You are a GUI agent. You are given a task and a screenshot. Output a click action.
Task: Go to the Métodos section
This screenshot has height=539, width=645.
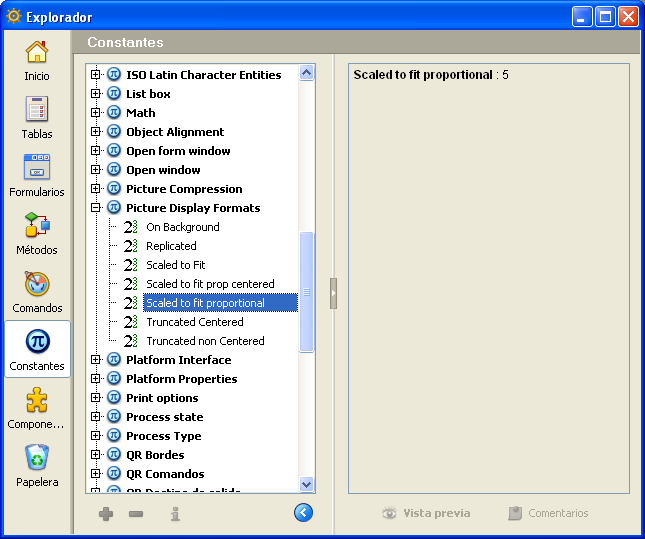(36, 233)
